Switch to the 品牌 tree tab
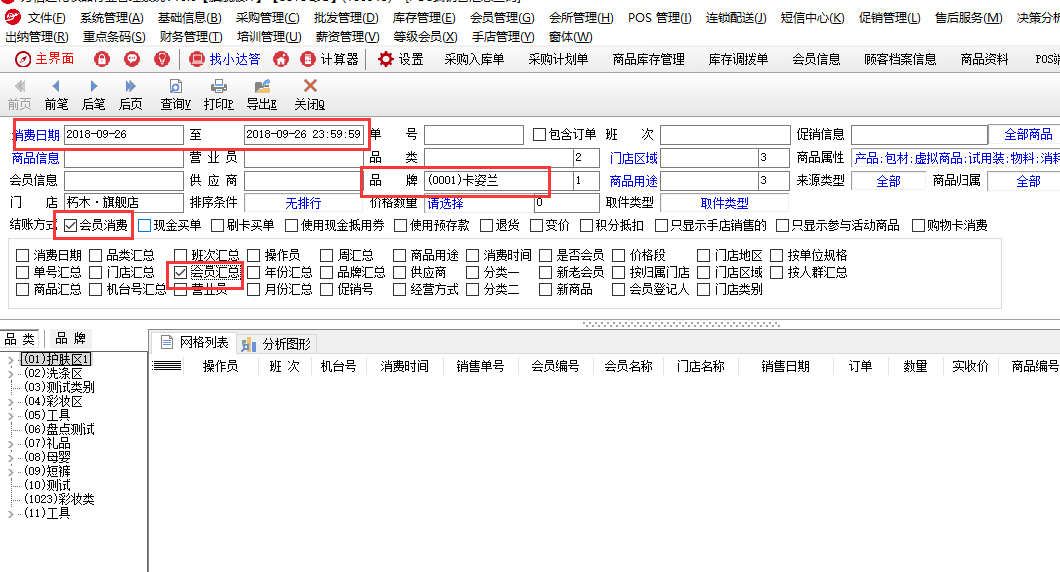Image resolution: width=1060 pixels, height=572 pixels. coord(70,339)
